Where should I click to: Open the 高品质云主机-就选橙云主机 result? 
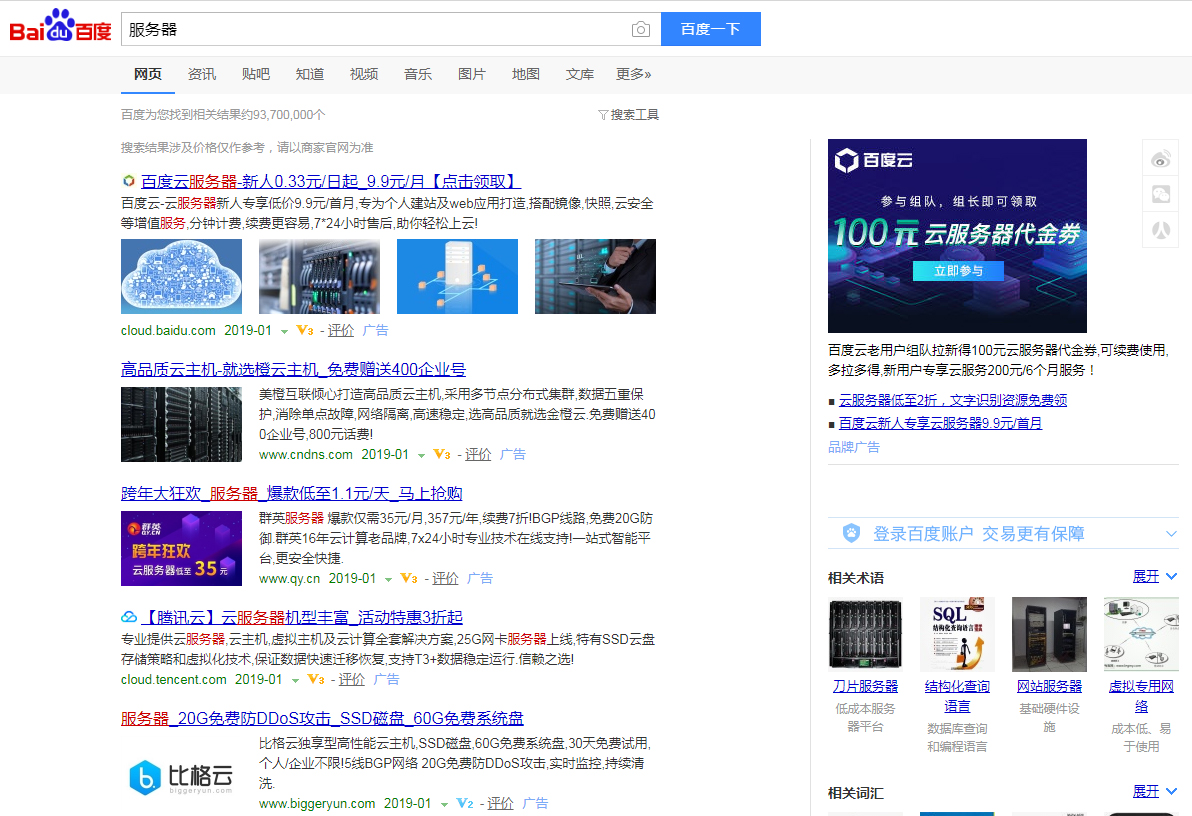293,370
